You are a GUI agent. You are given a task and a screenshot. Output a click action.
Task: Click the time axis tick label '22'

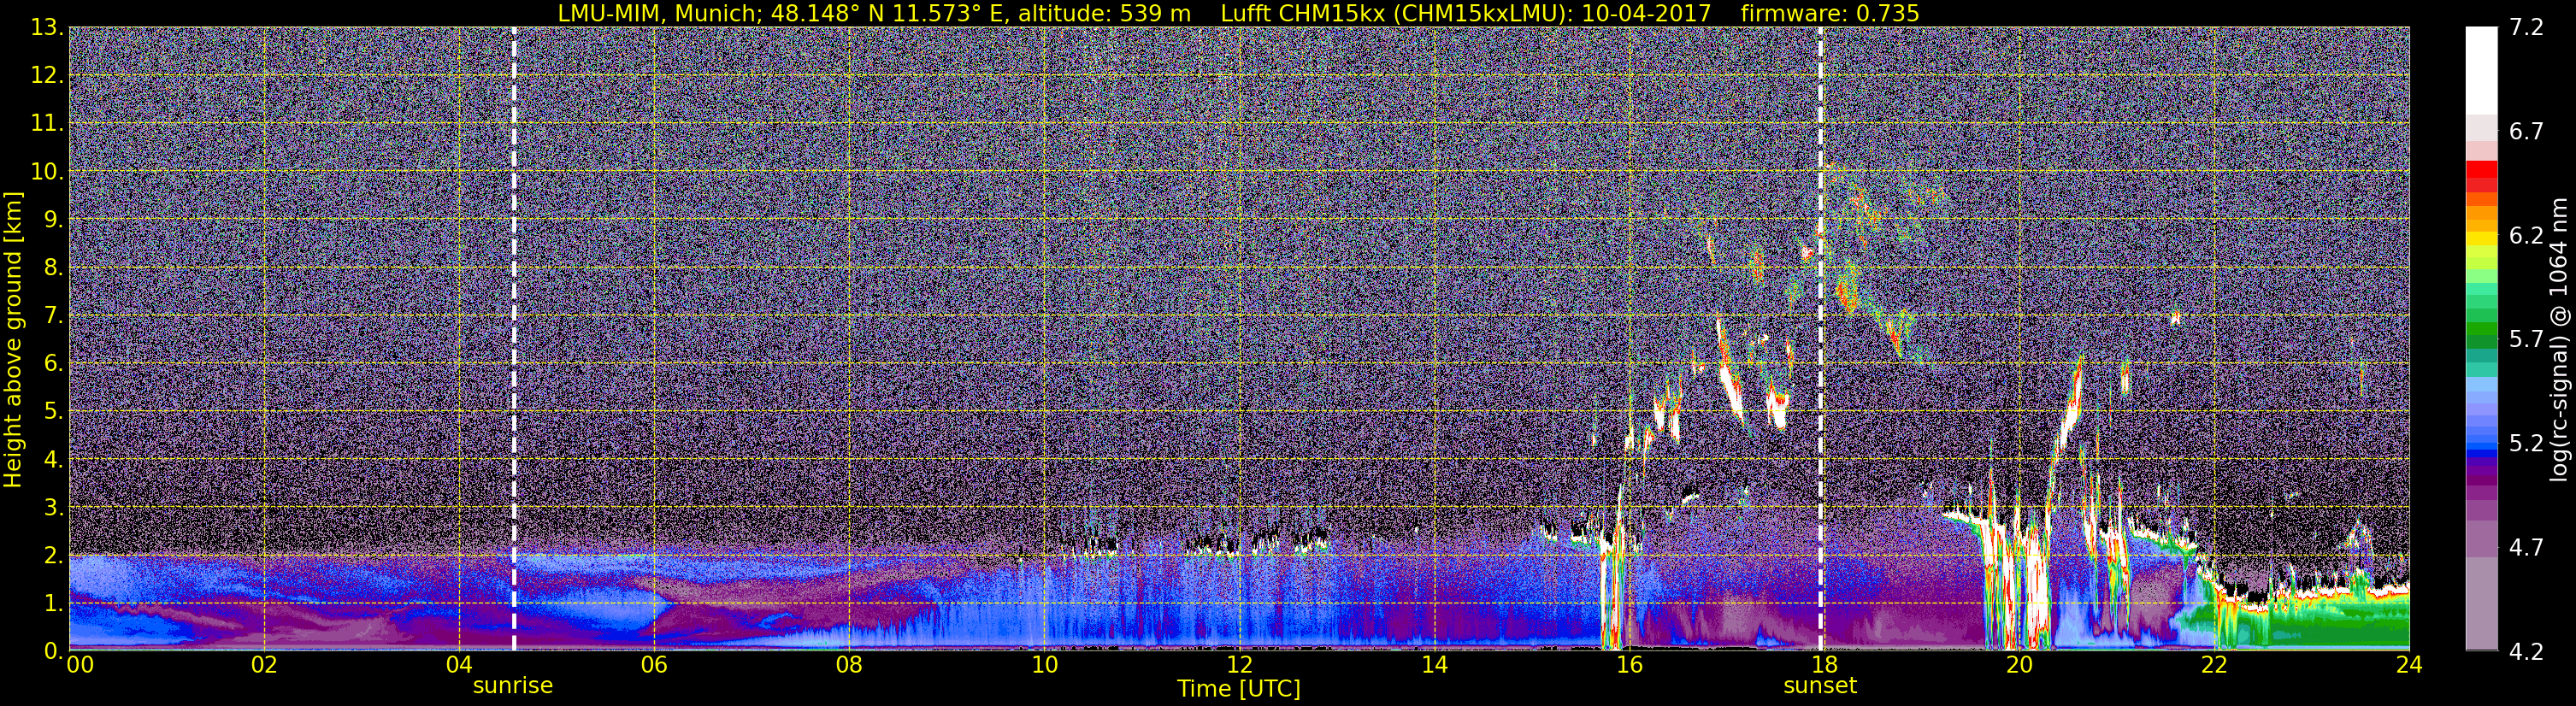tap(2214, 665)
